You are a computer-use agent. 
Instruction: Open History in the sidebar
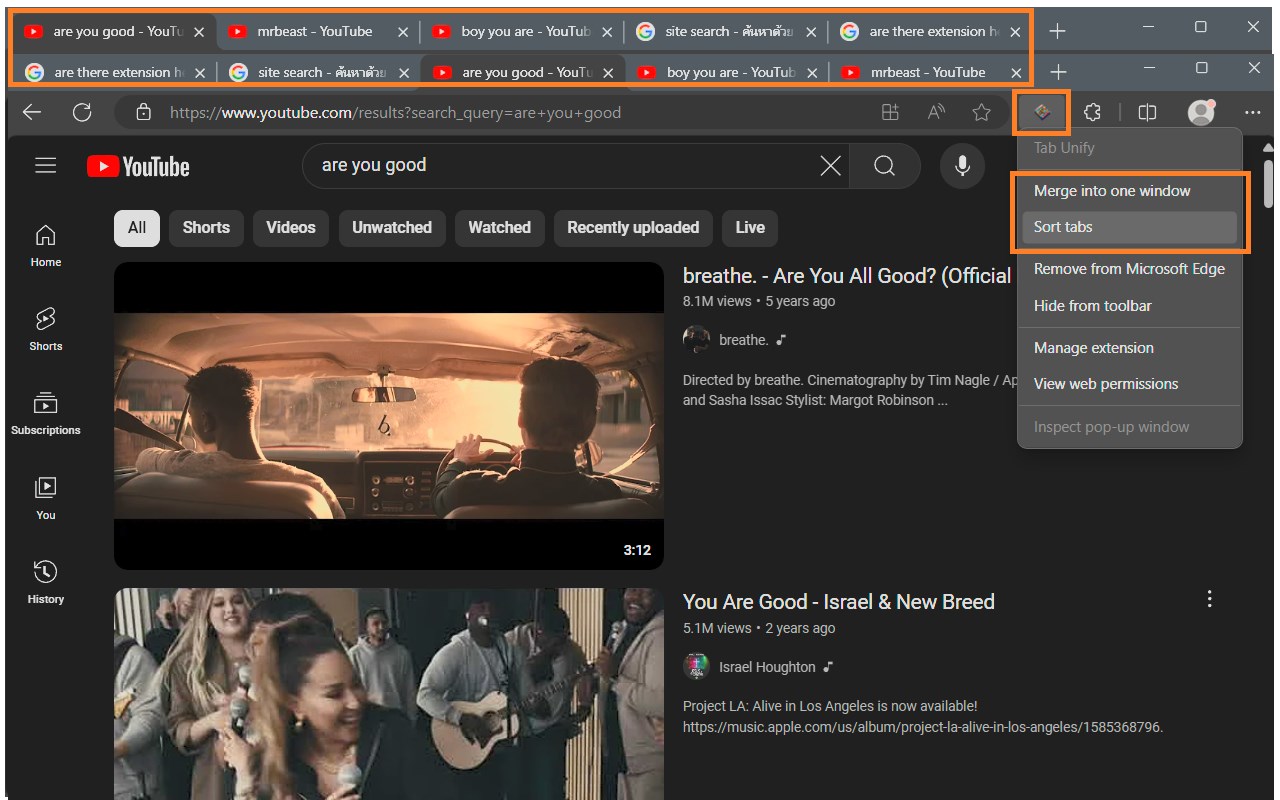46,582
